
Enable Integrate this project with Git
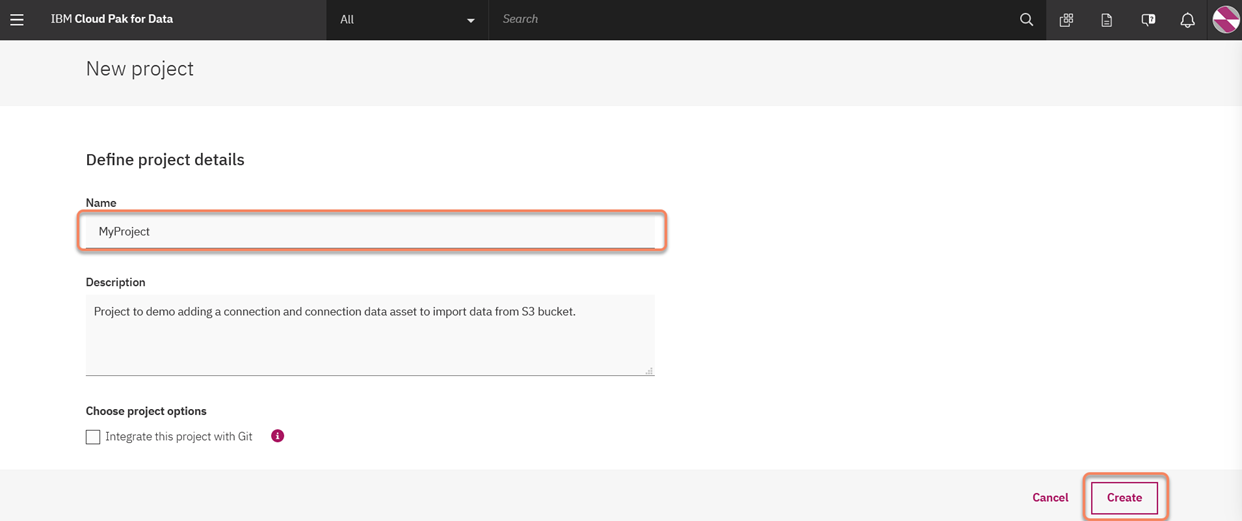pos(93,437)
